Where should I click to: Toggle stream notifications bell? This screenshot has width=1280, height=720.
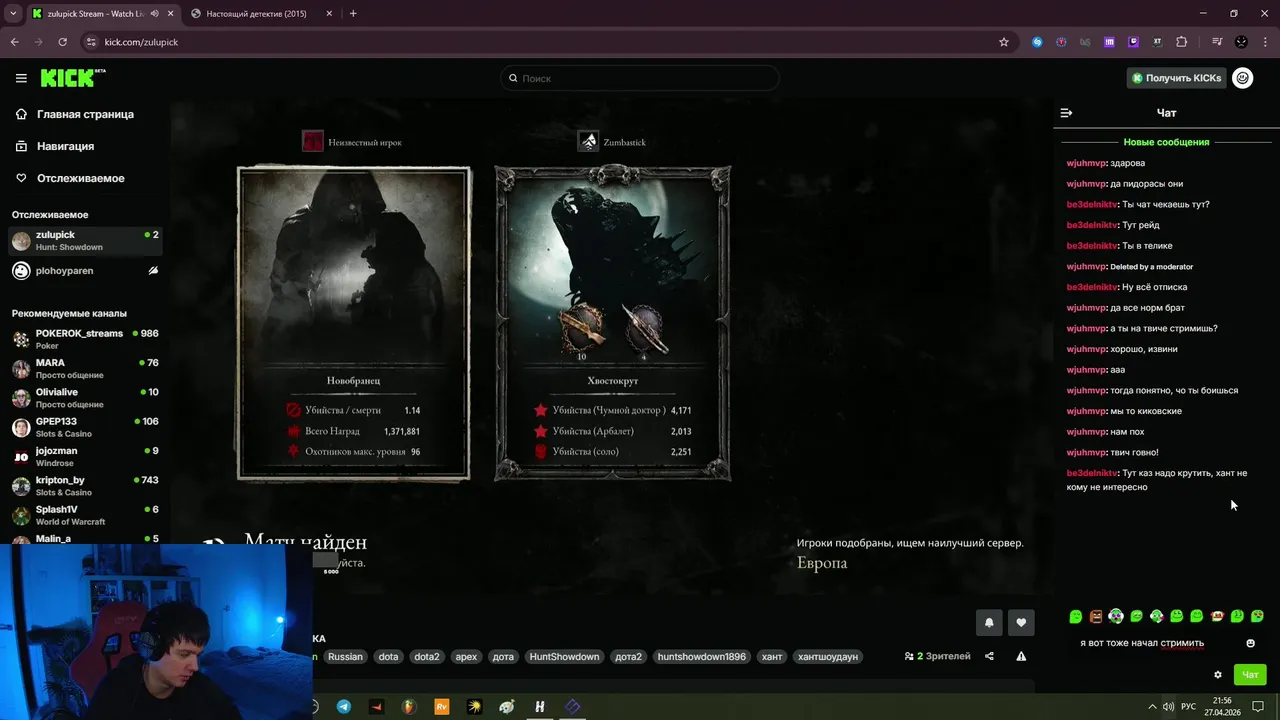pyautogui.click(x=989, y=622)
